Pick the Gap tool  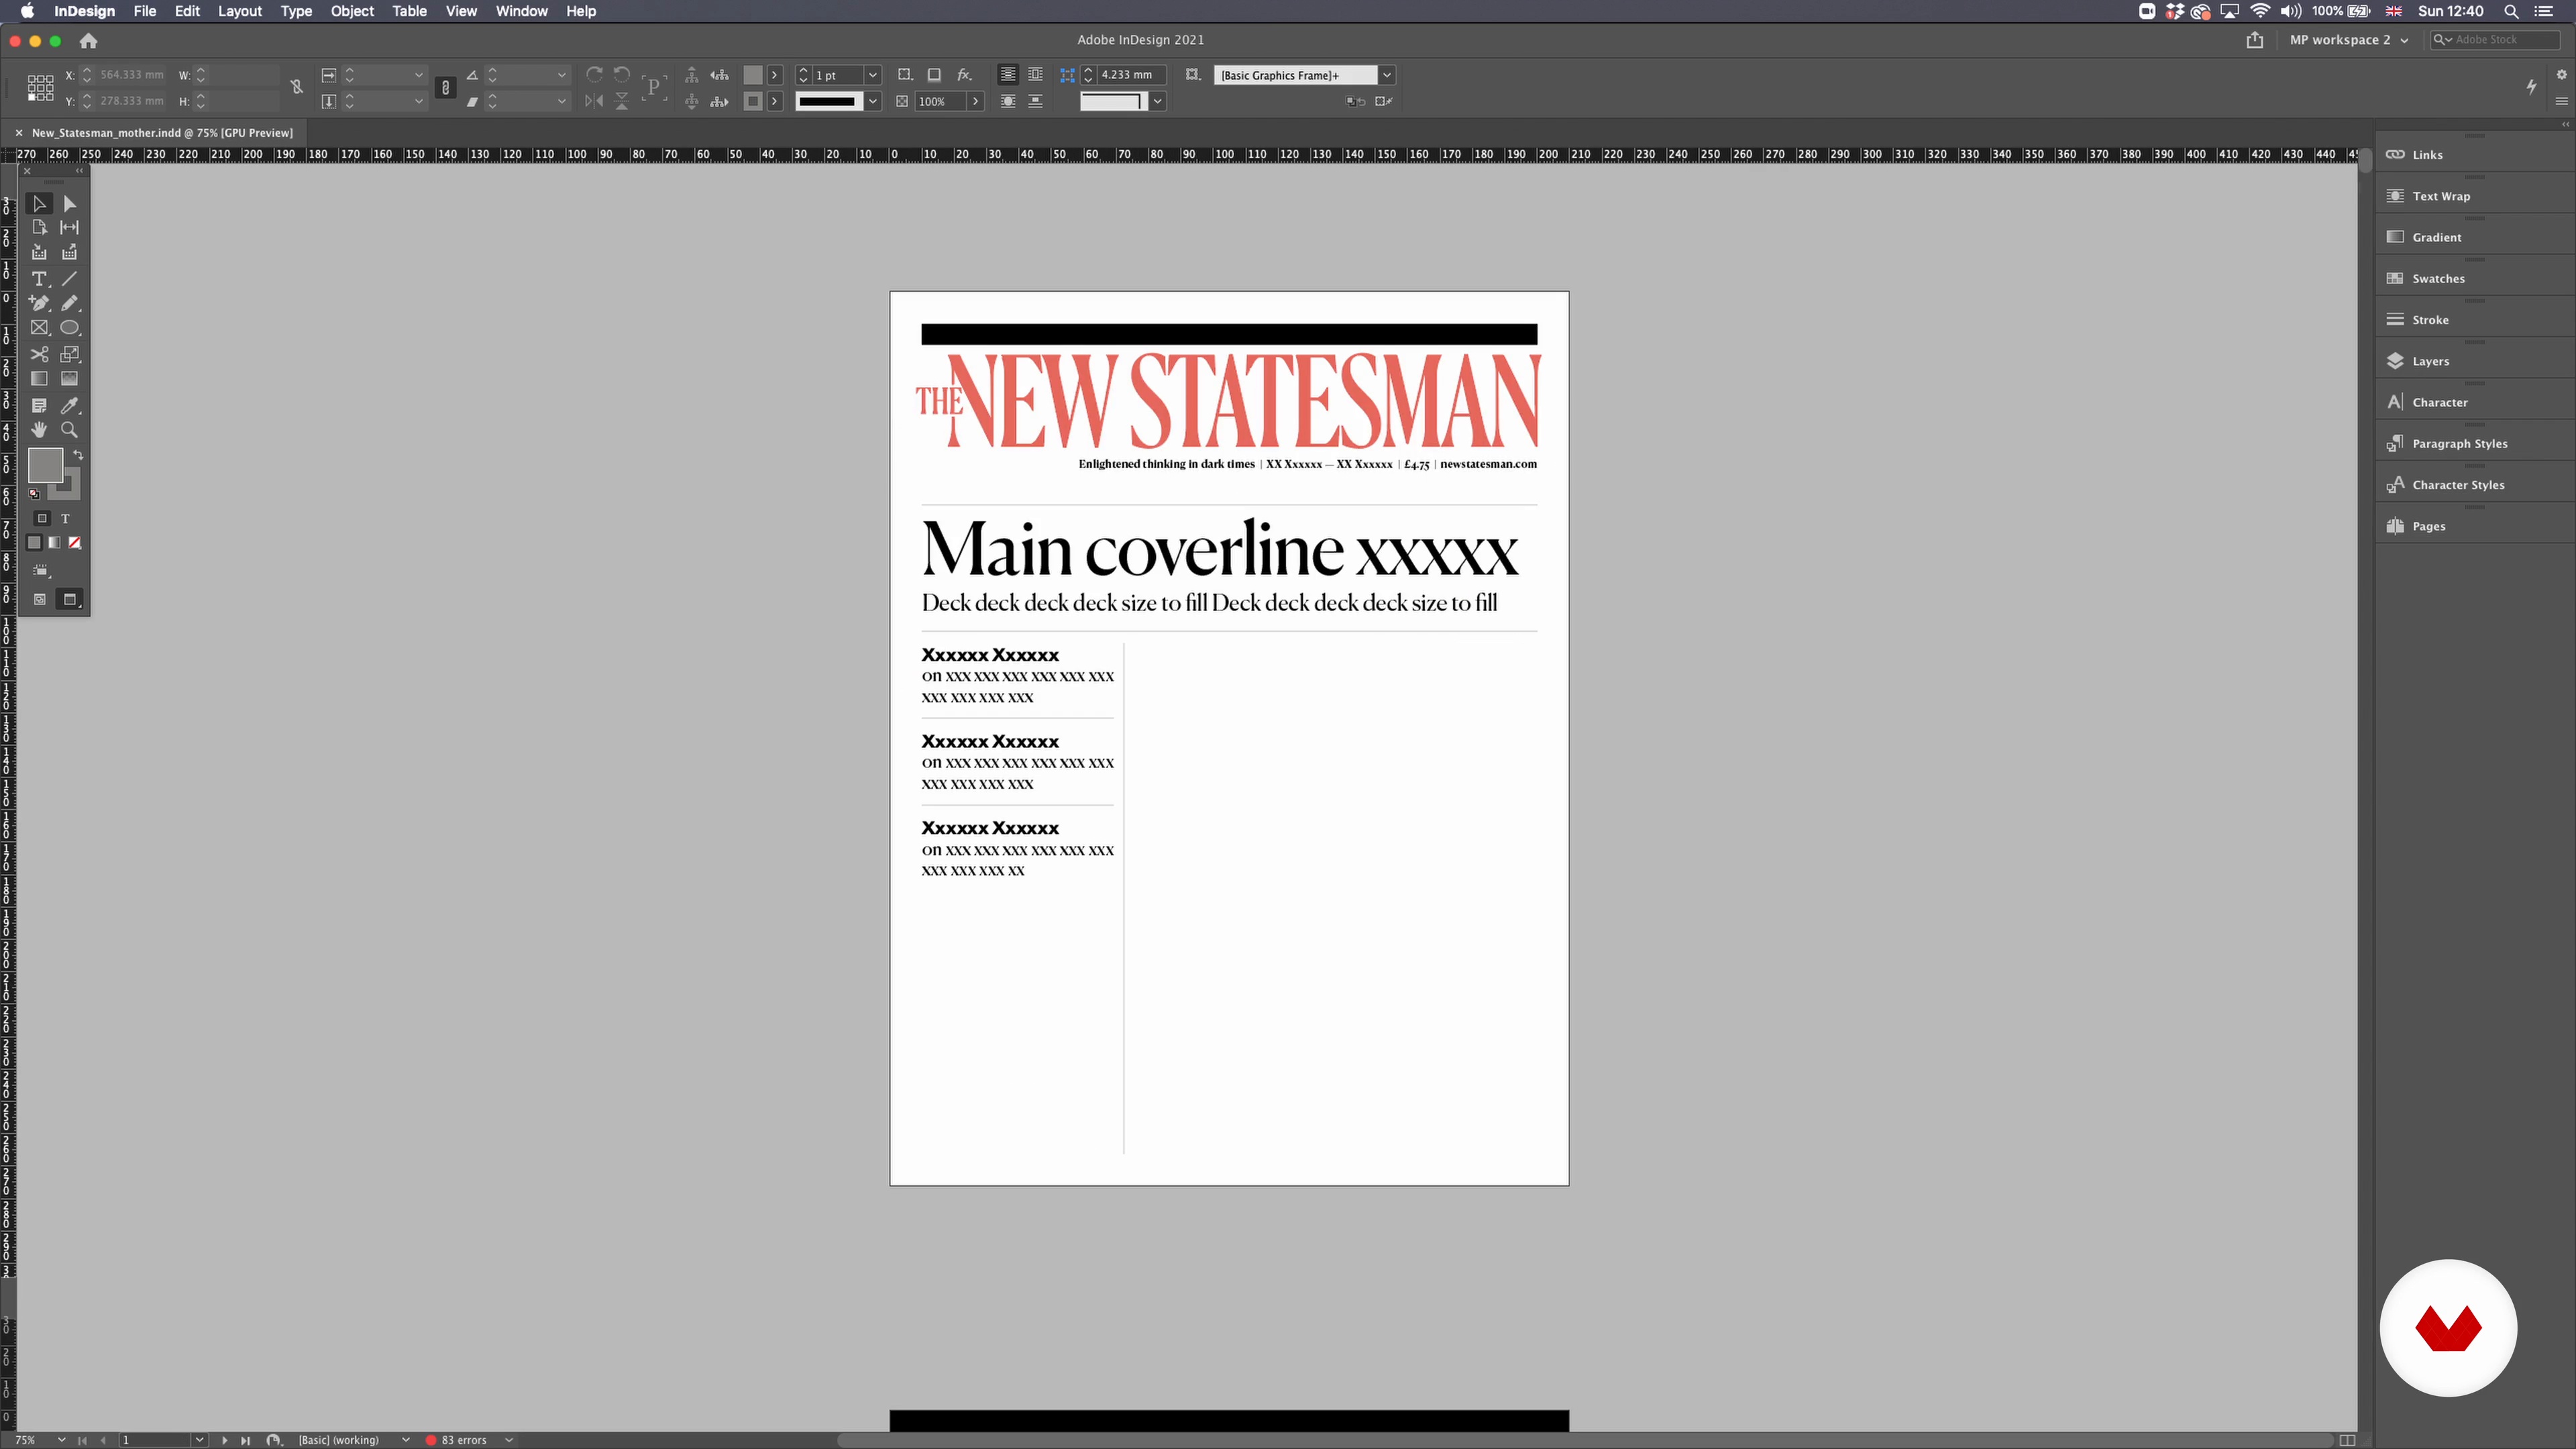click(69, 227)
